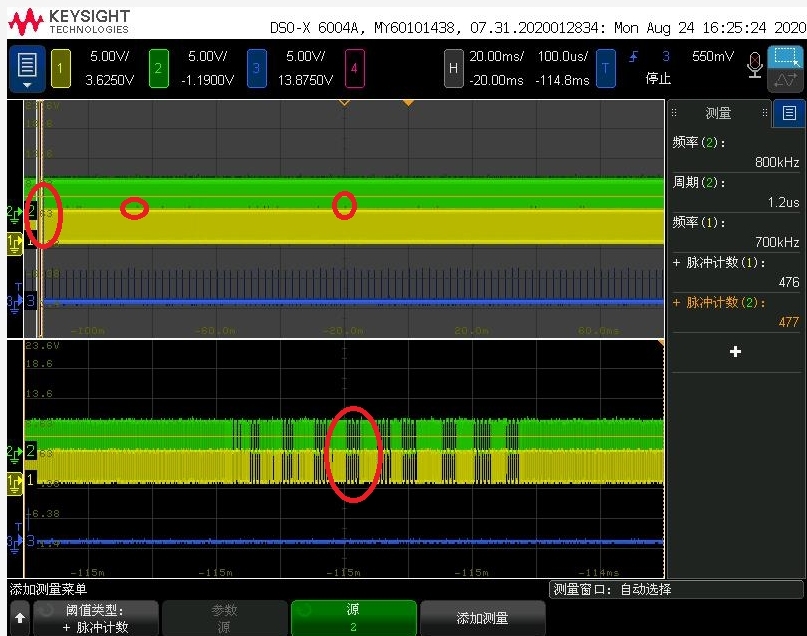The height and width of the screenshot is (636, 807).
Task: Click the 添加测量 button
Action: point(483,618)
